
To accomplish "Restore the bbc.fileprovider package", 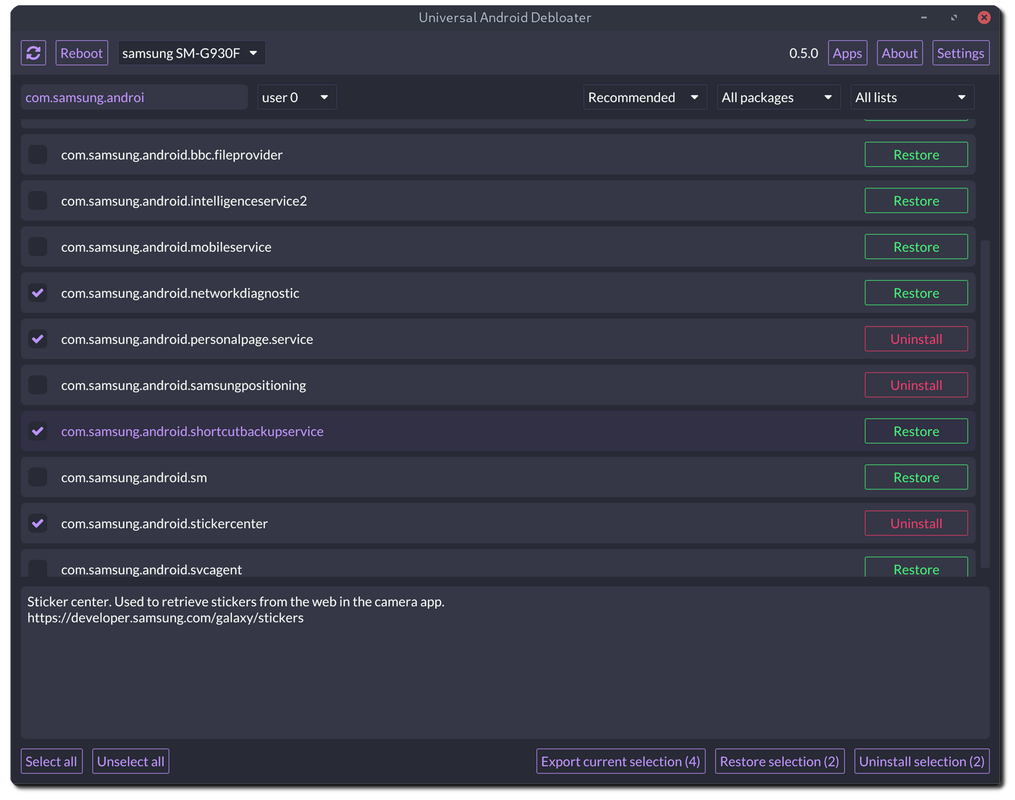I will (x=916, y=155).
